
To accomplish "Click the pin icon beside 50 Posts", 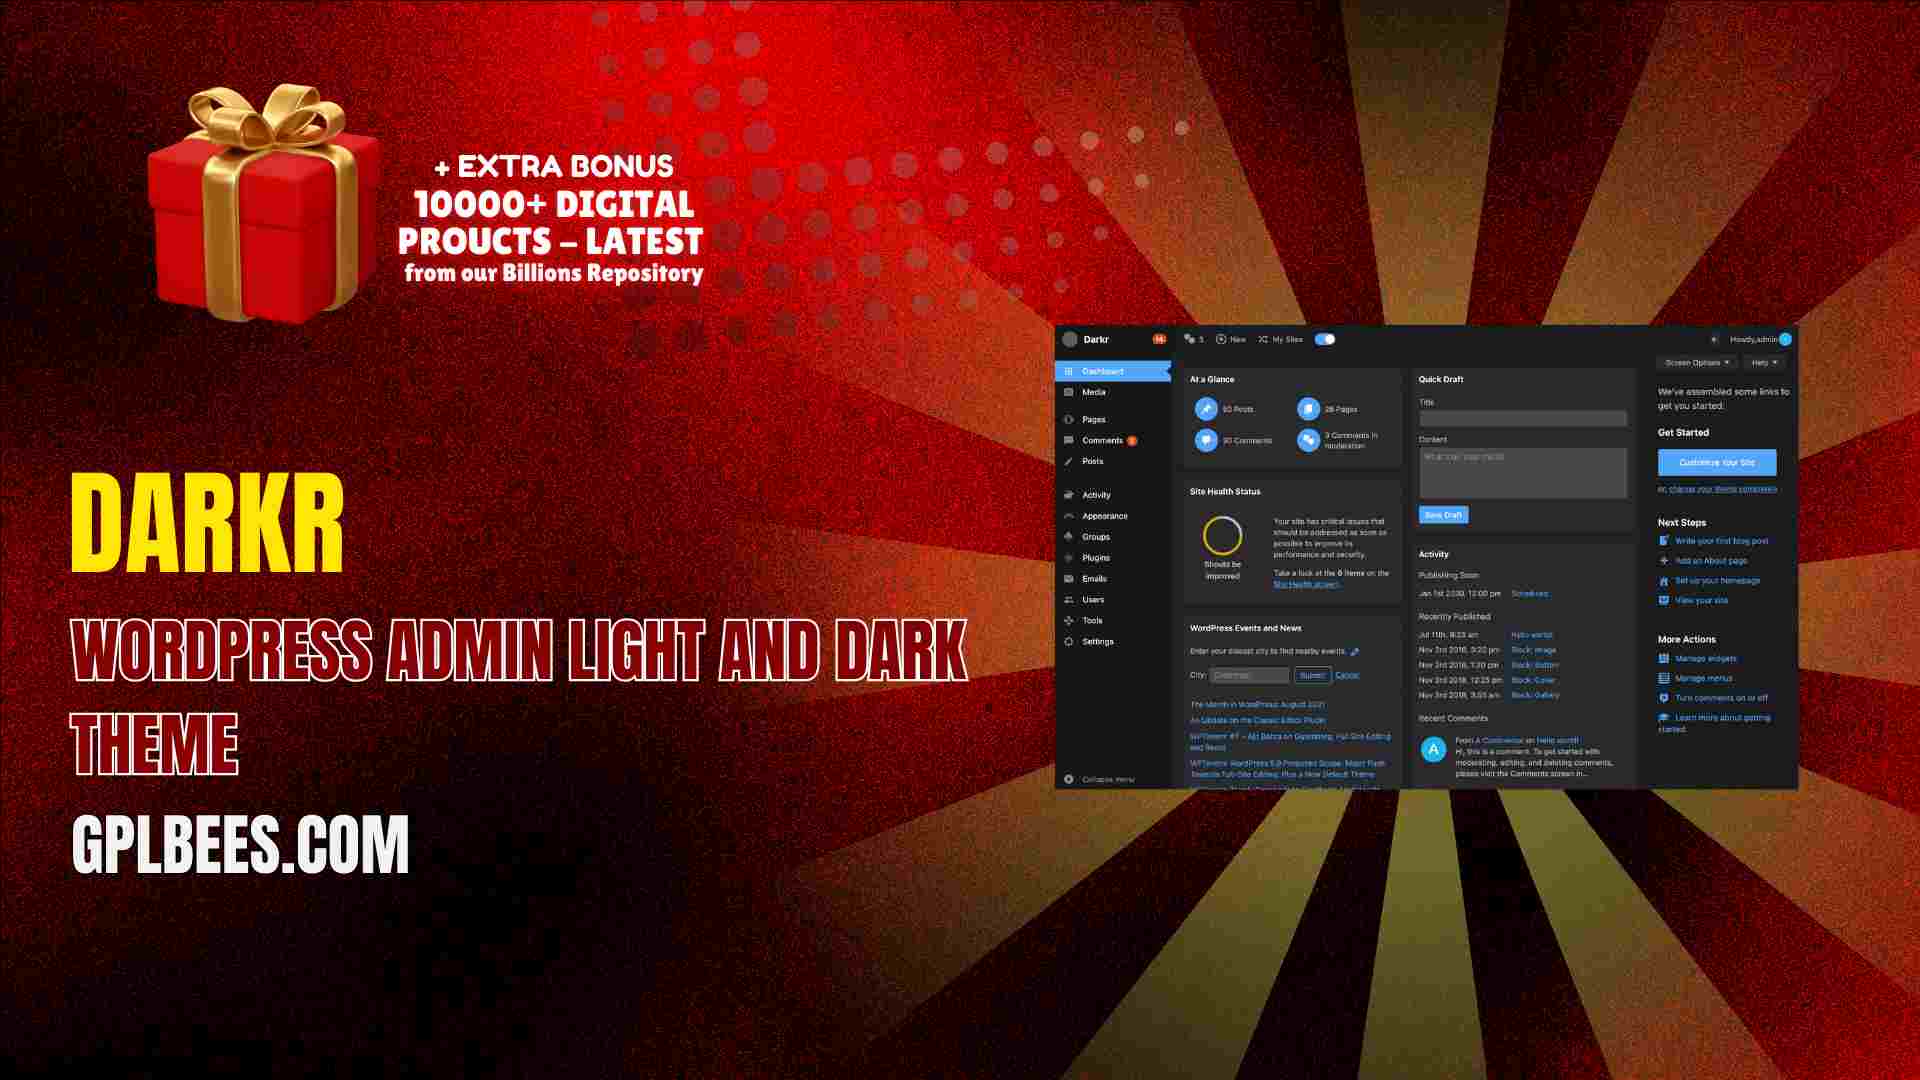I will coord(1206,409).
